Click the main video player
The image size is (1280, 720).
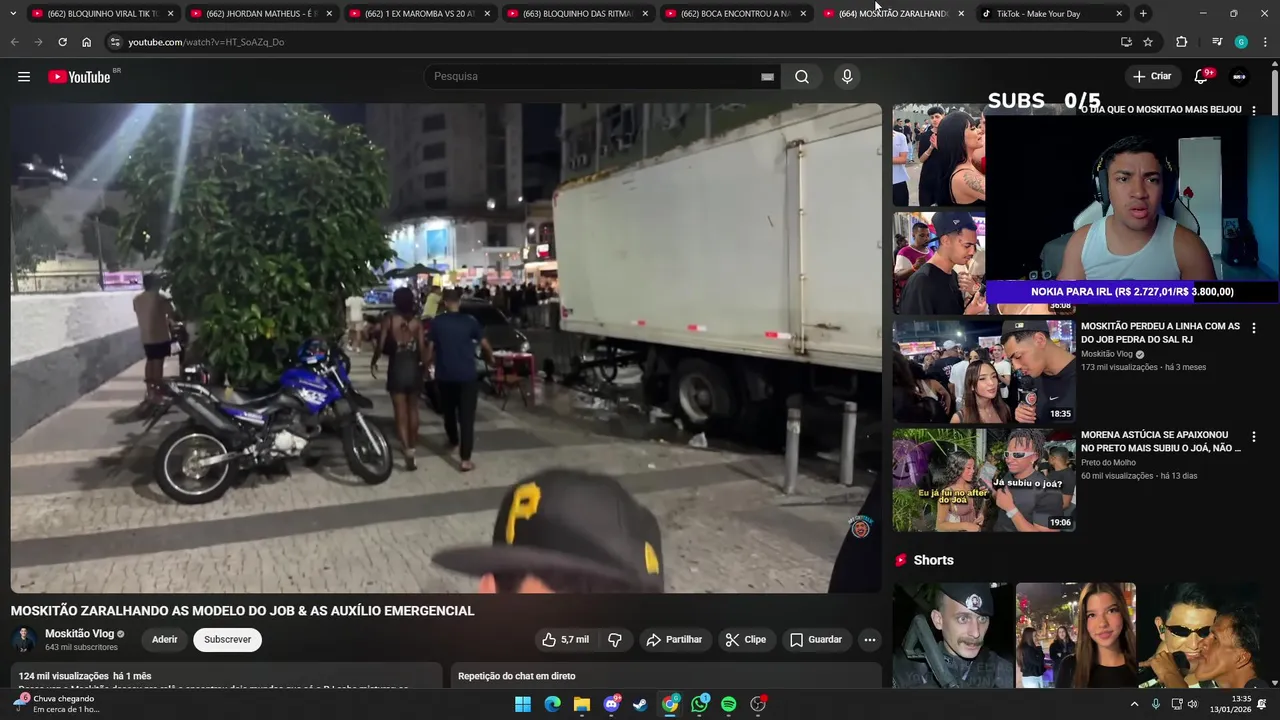click(446, 348)
